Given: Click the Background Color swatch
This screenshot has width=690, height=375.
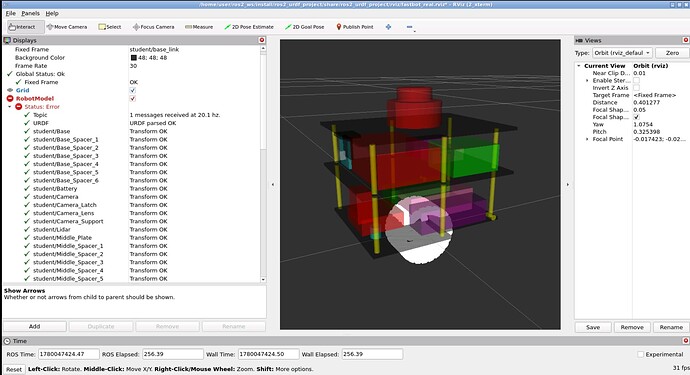Looking at the screenshot, I should pyautogui.click(x=133, y=58).
